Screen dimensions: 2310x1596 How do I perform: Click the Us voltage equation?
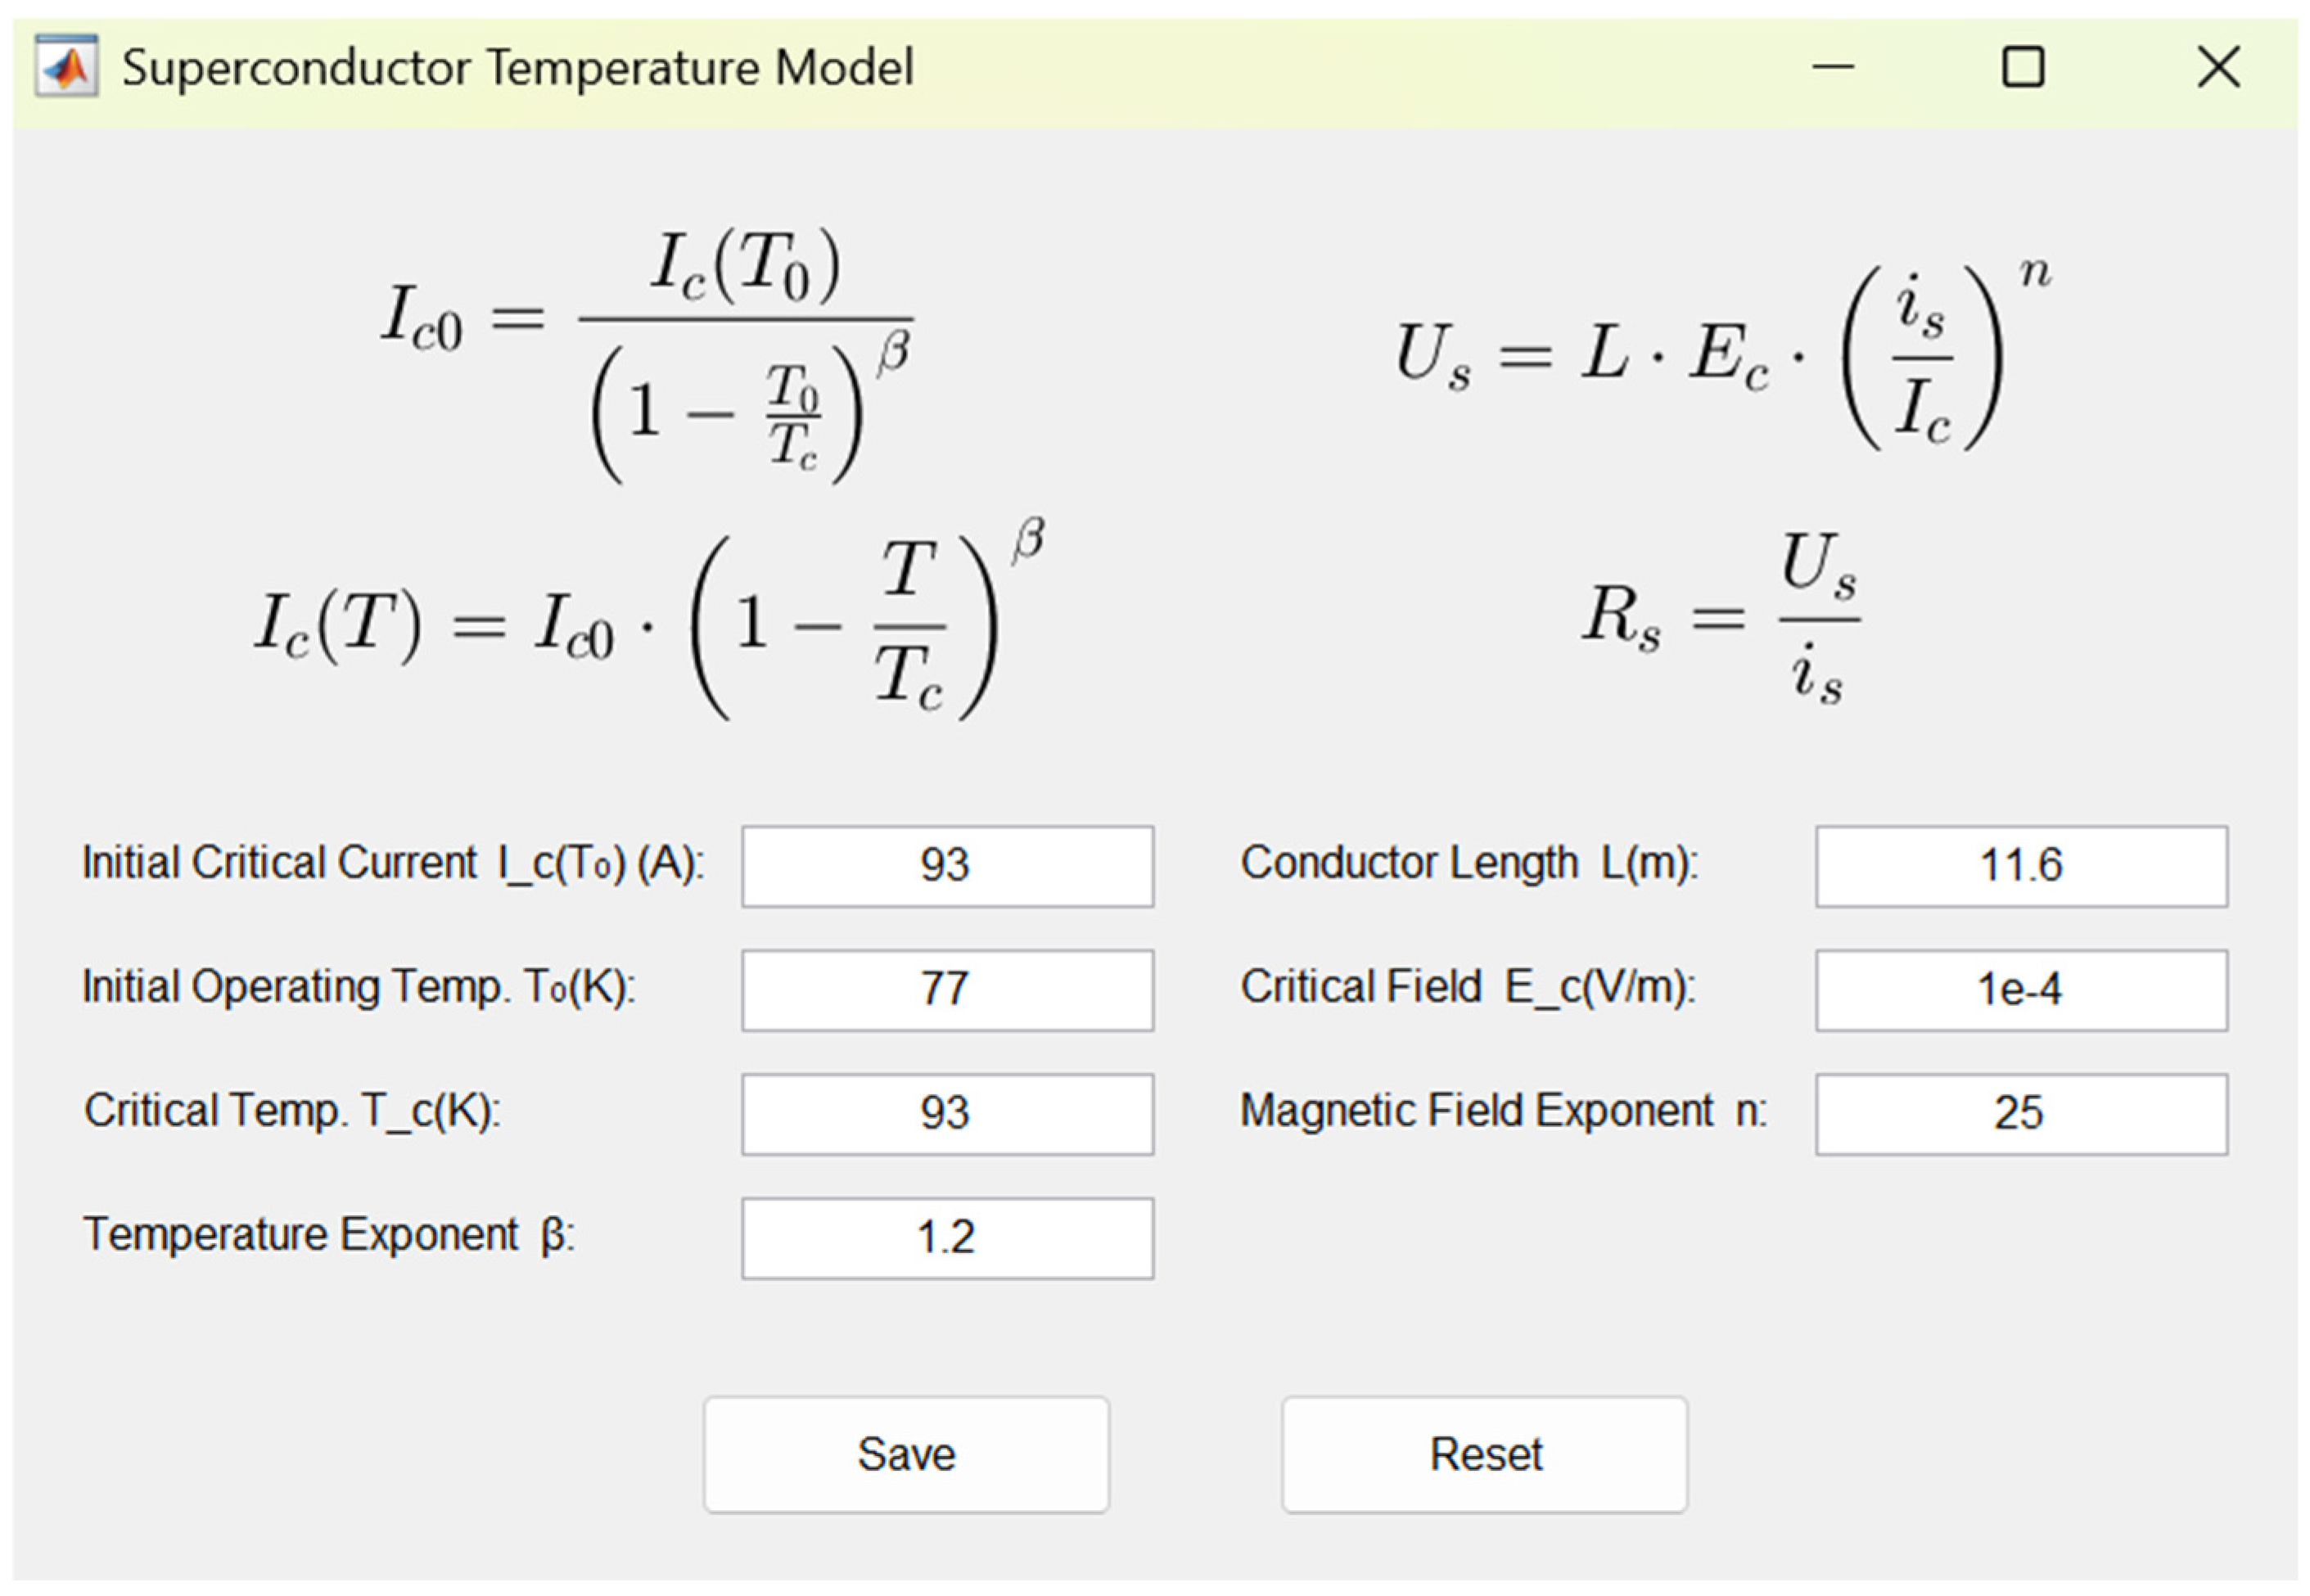point(1722,355)
